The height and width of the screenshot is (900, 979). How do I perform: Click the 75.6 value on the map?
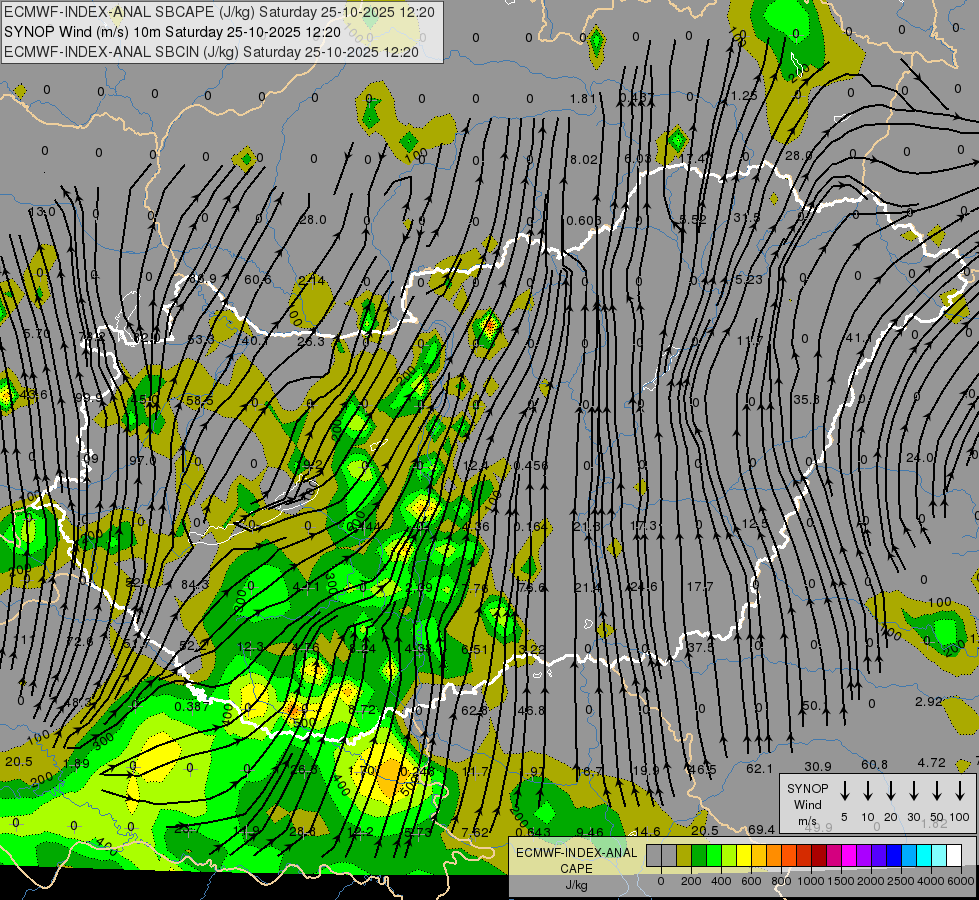click(531, 588)
